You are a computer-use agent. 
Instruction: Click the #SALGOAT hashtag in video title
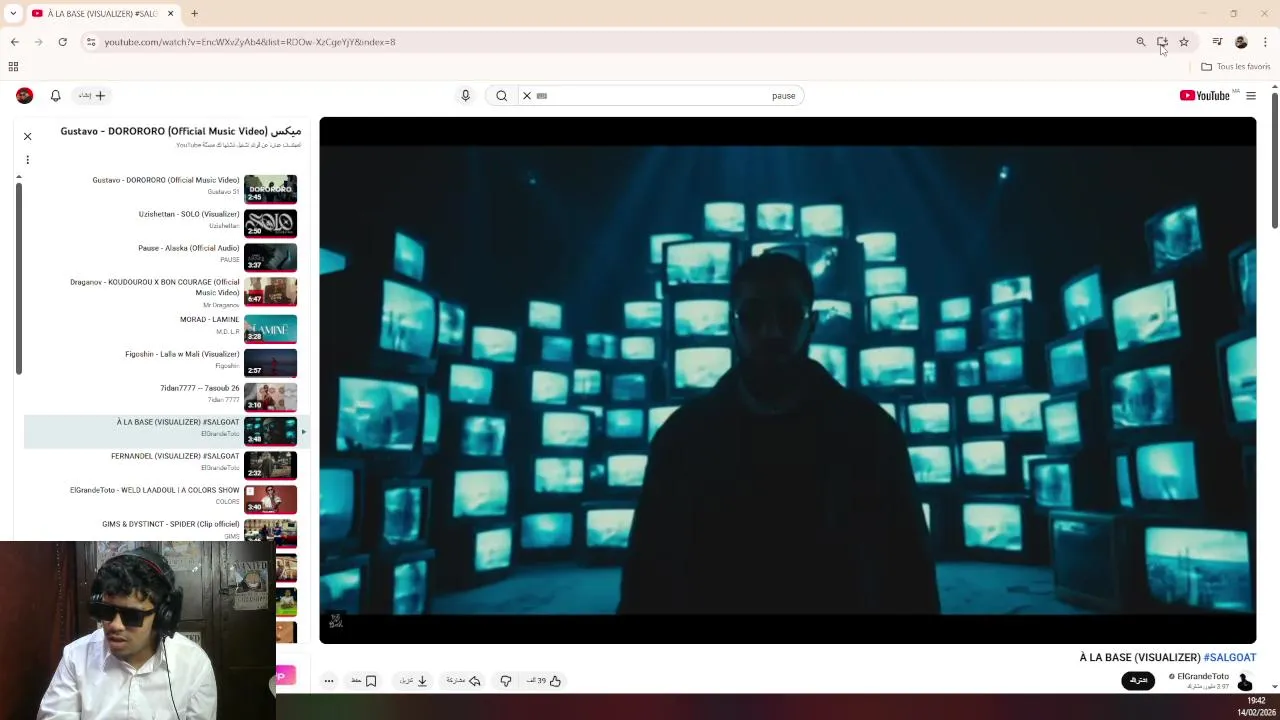tap(1230, 657)
